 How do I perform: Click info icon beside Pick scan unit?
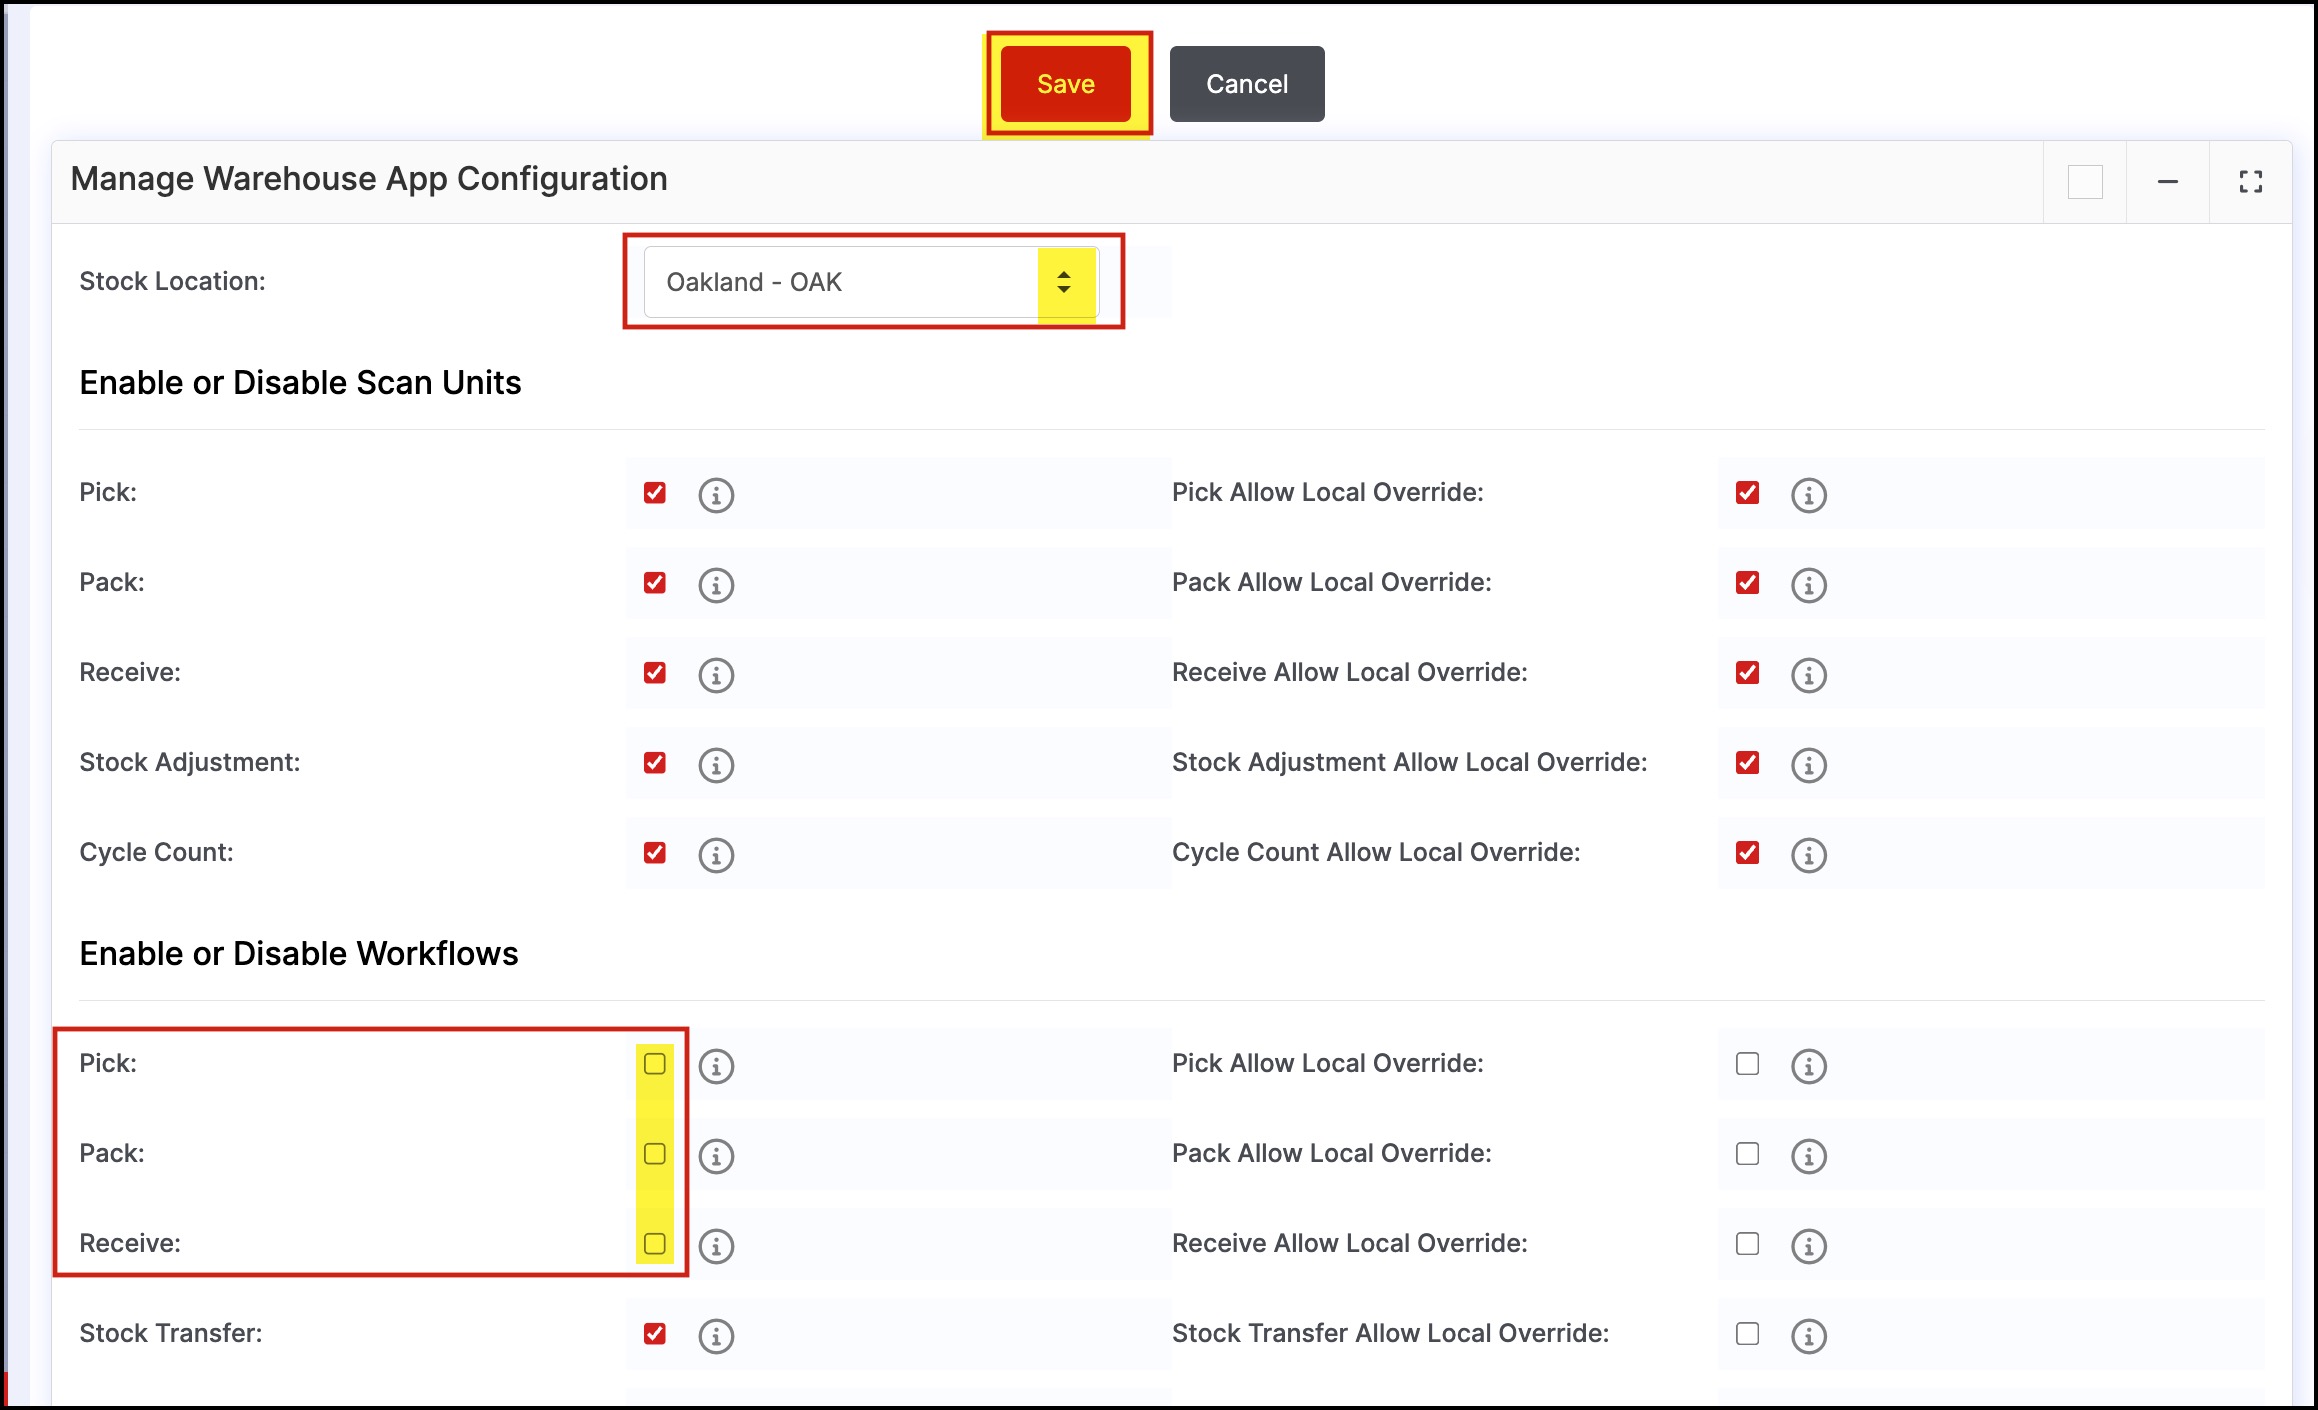716,495
